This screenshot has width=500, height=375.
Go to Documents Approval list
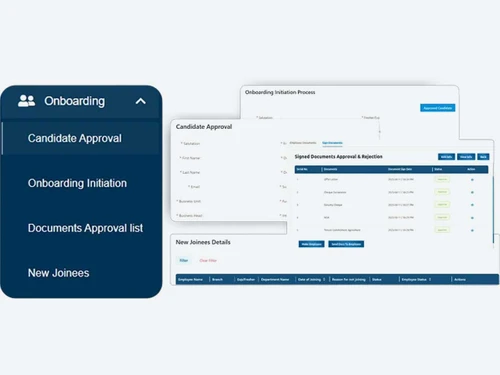(85, 228)
